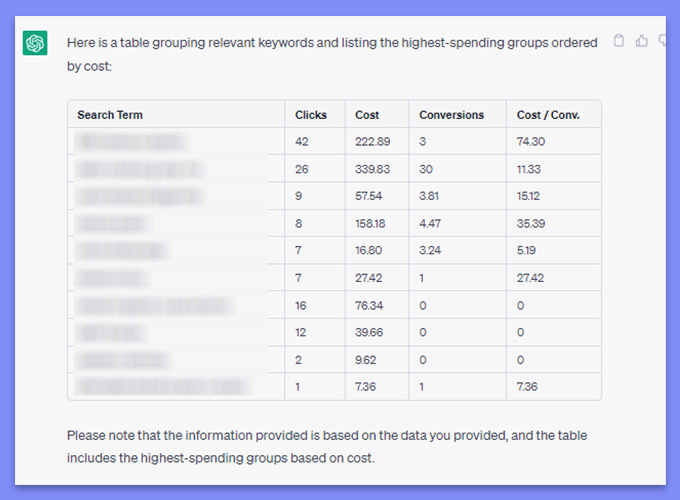This screenshot has width=680, height=500.
Task: Give the response a thumbs up
Action: 641,41
